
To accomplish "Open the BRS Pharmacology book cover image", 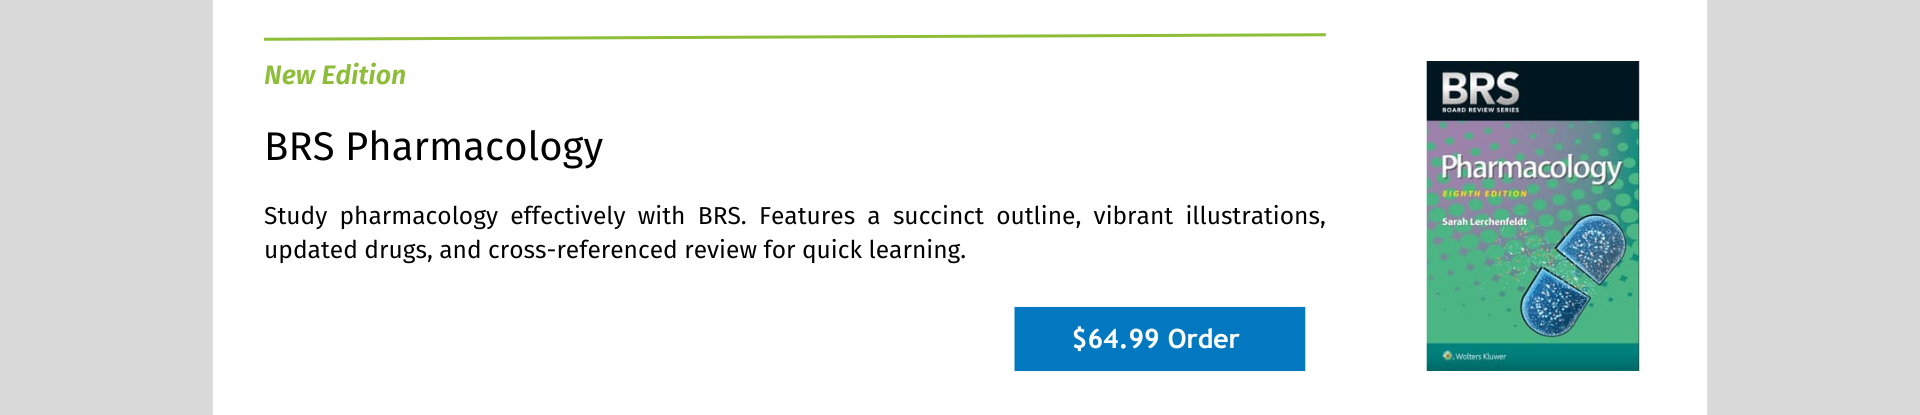I will coord(1532,216).
